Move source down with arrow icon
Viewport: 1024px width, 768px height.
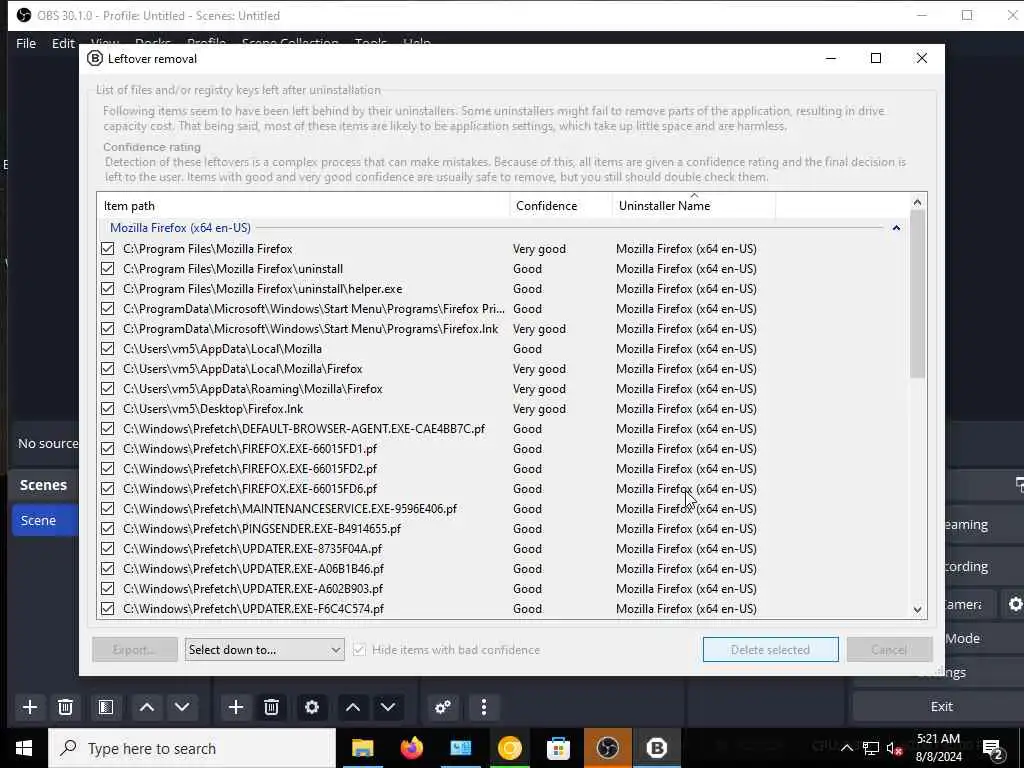point(388,707)
